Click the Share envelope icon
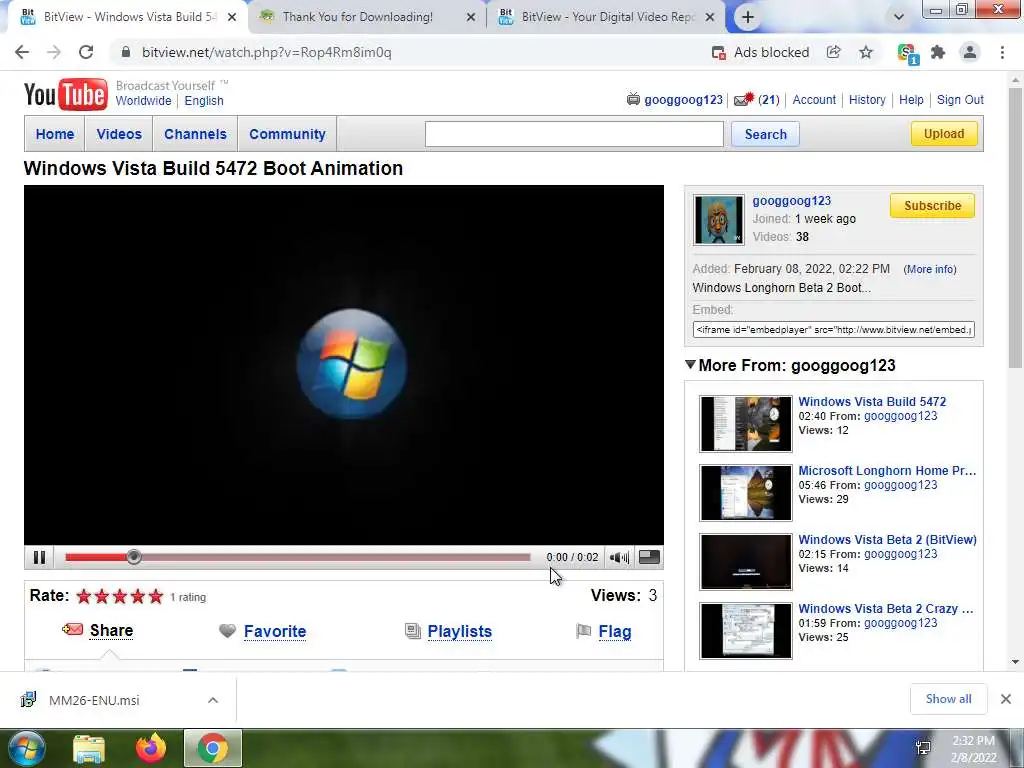The image size is (1024, 768). (72, 630)
